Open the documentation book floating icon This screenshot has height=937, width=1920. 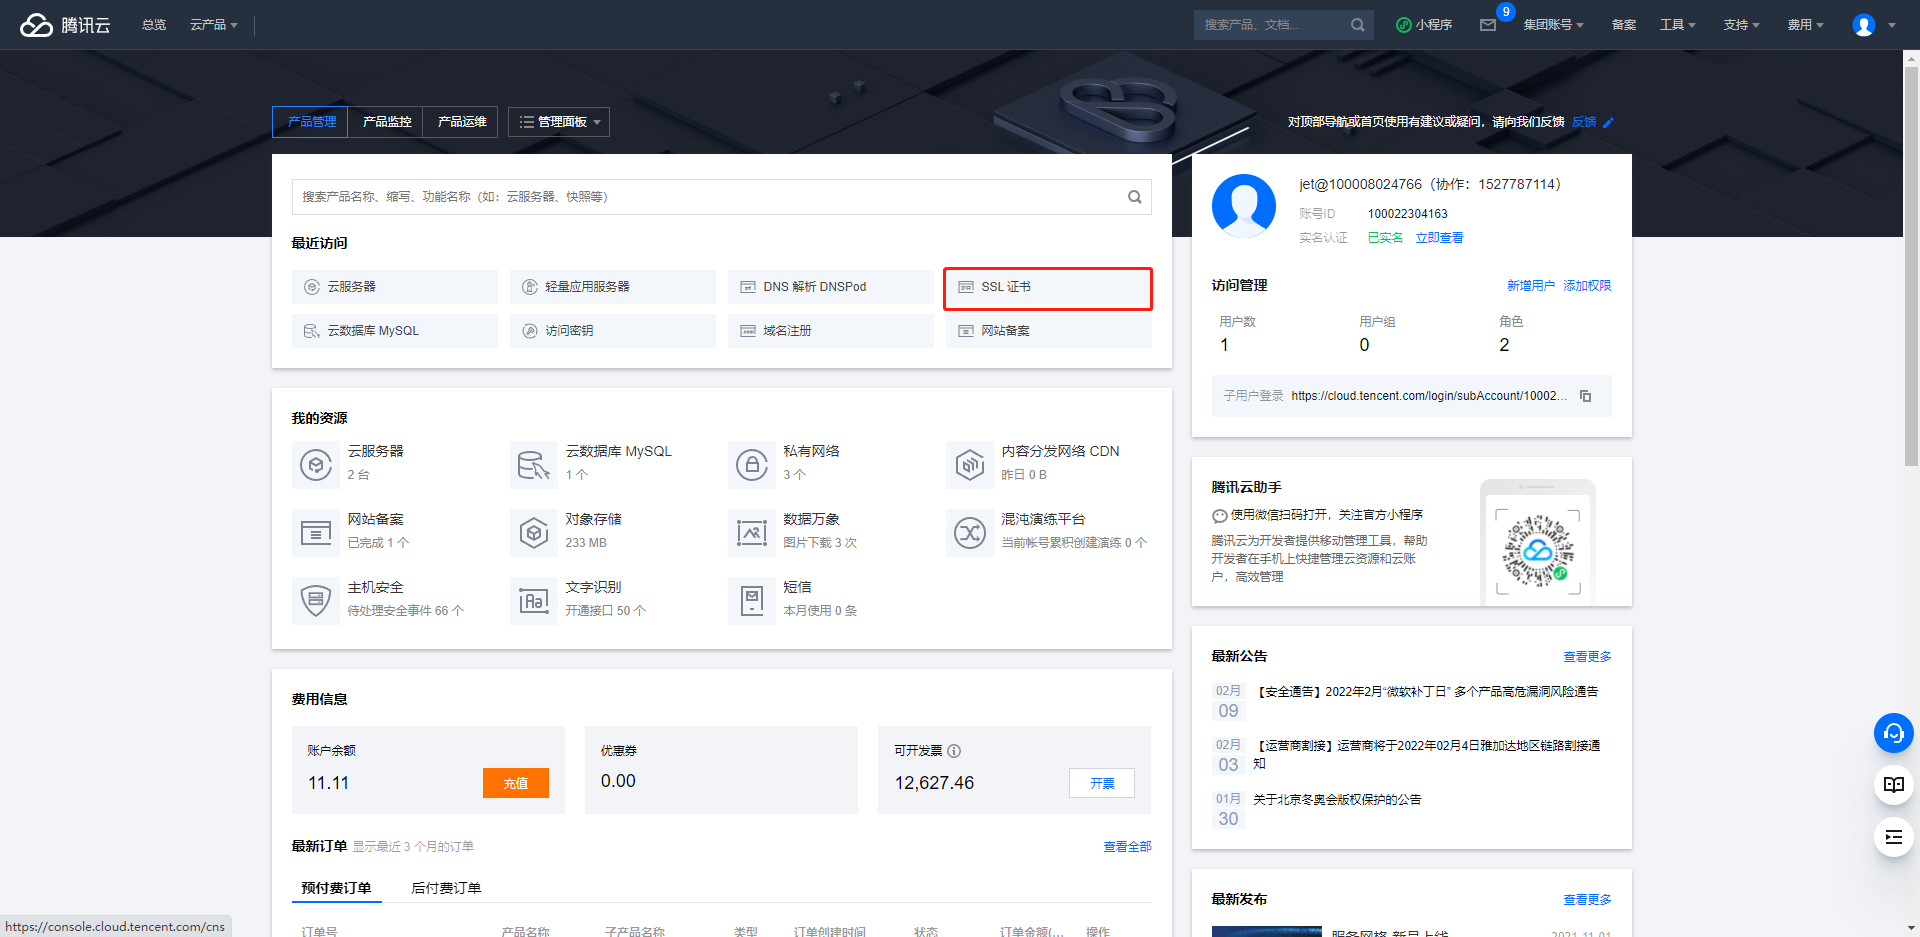1893,785
